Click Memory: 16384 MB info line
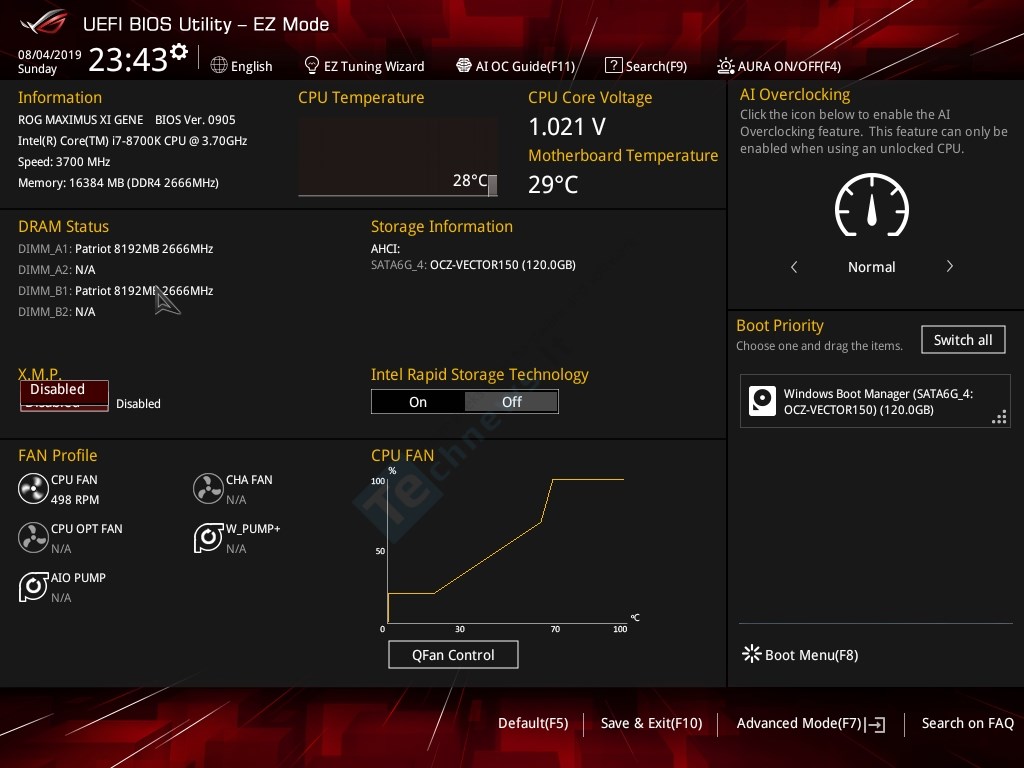Viewport: 1024px width, 768px height. (118, 183)
